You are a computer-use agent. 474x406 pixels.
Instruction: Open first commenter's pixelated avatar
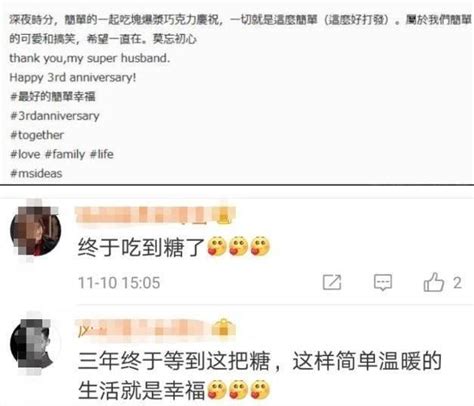[x=35, y=230]
